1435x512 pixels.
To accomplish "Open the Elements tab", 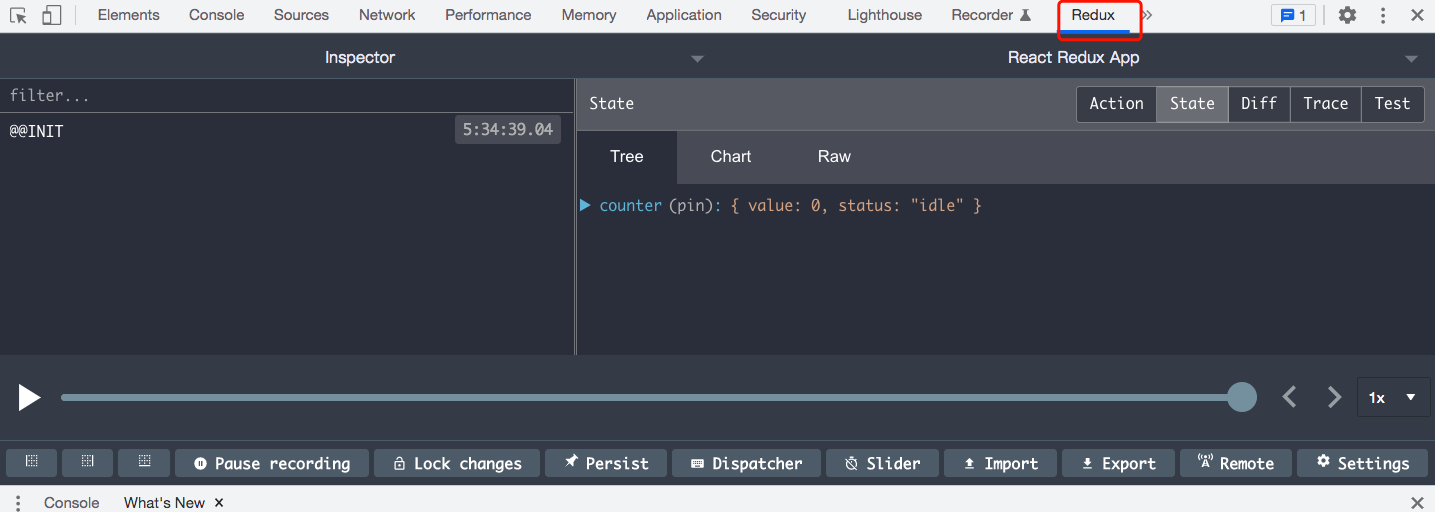I will pyautogui.click(x=128, y=15).
